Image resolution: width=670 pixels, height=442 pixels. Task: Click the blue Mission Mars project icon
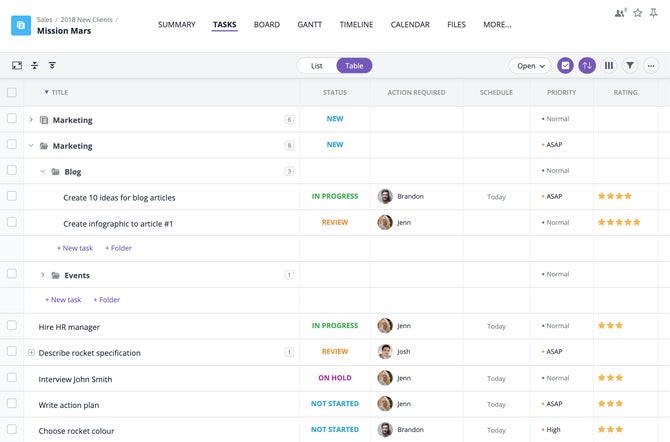pyautogui.click(x=21, y=26)
